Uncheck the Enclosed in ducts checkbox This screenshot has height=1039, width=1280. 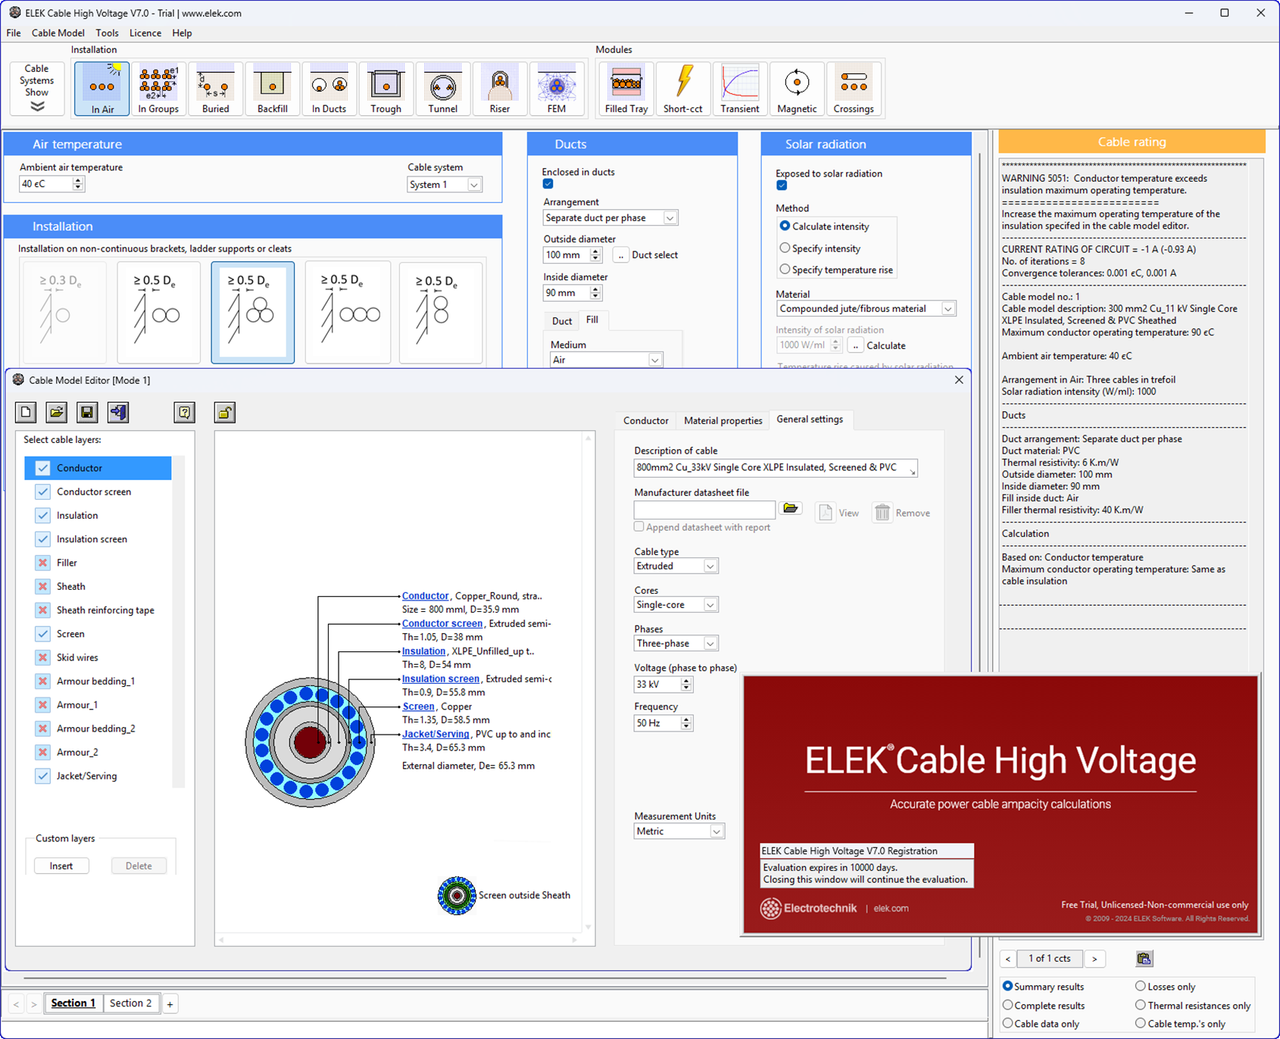pos(548,184)
